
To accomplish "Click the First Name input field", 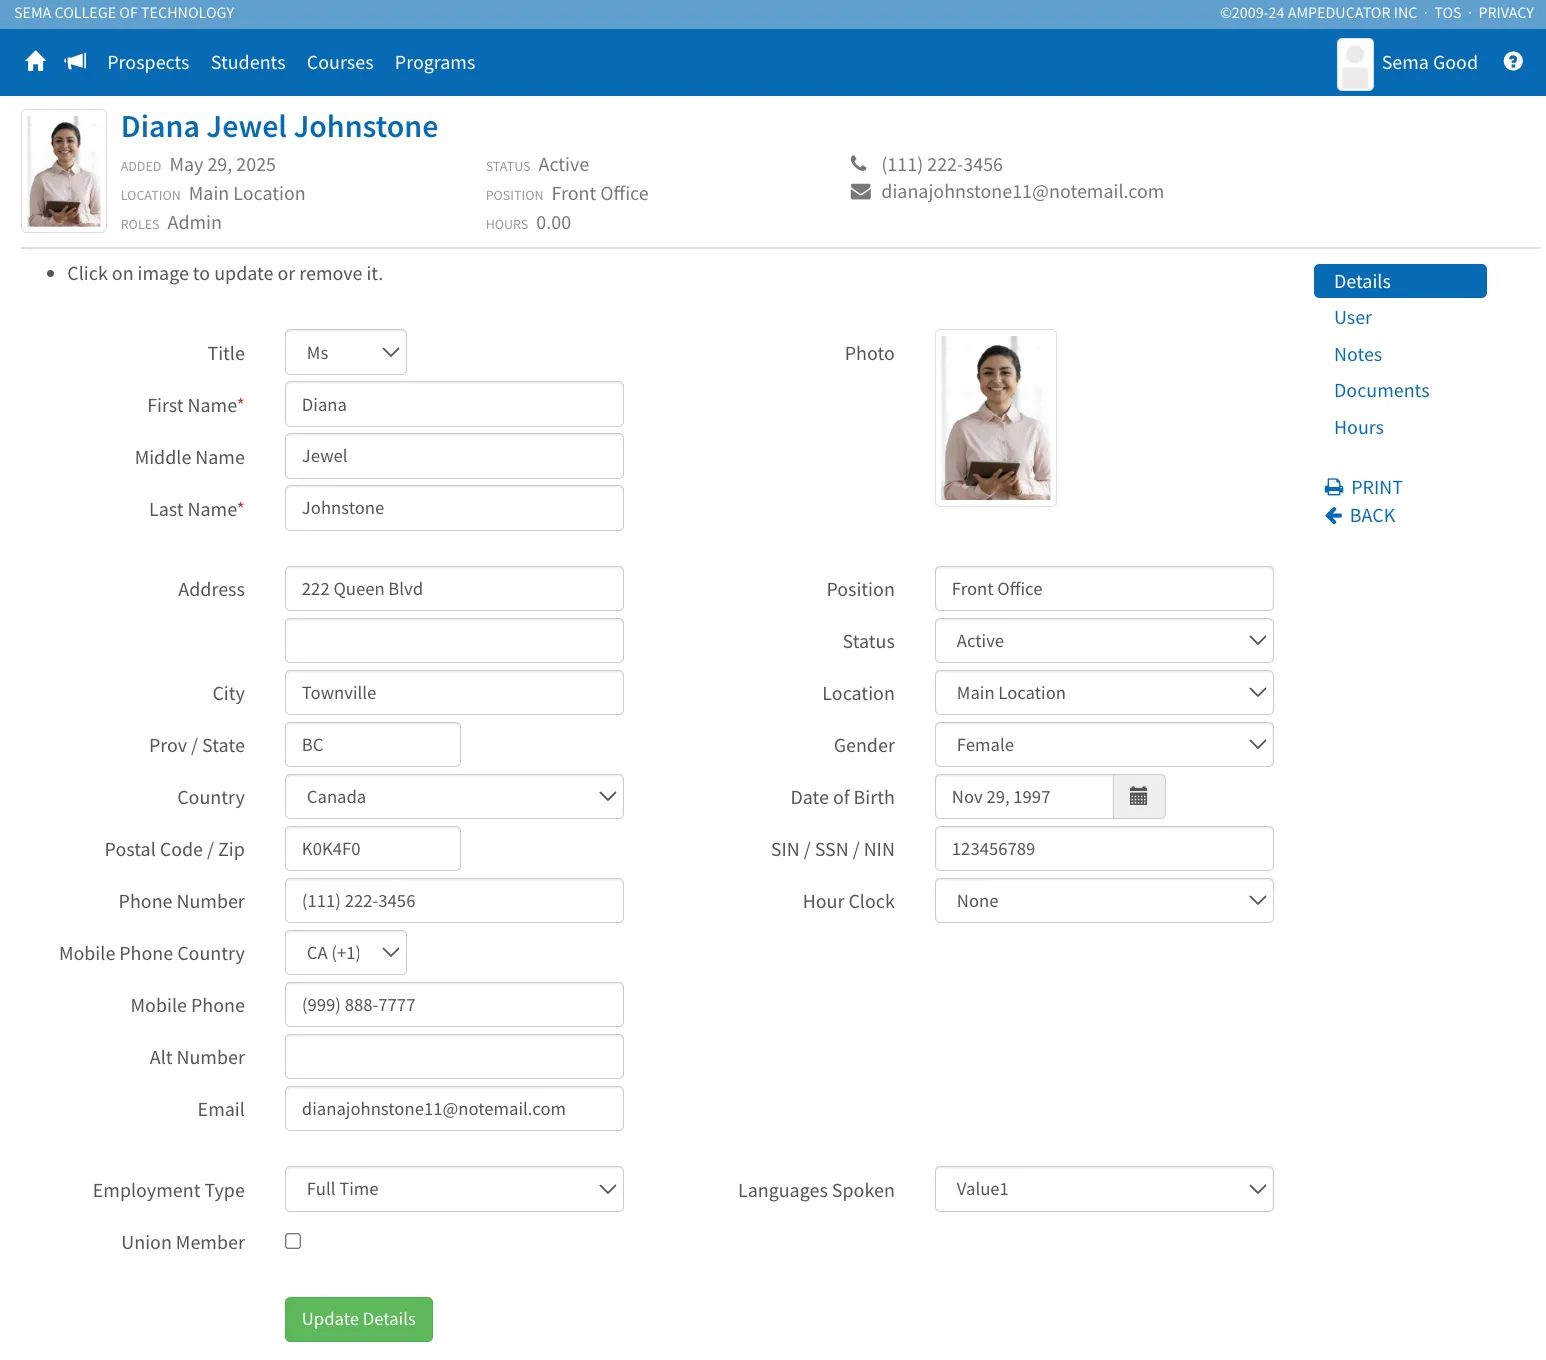I will (454, 405).
